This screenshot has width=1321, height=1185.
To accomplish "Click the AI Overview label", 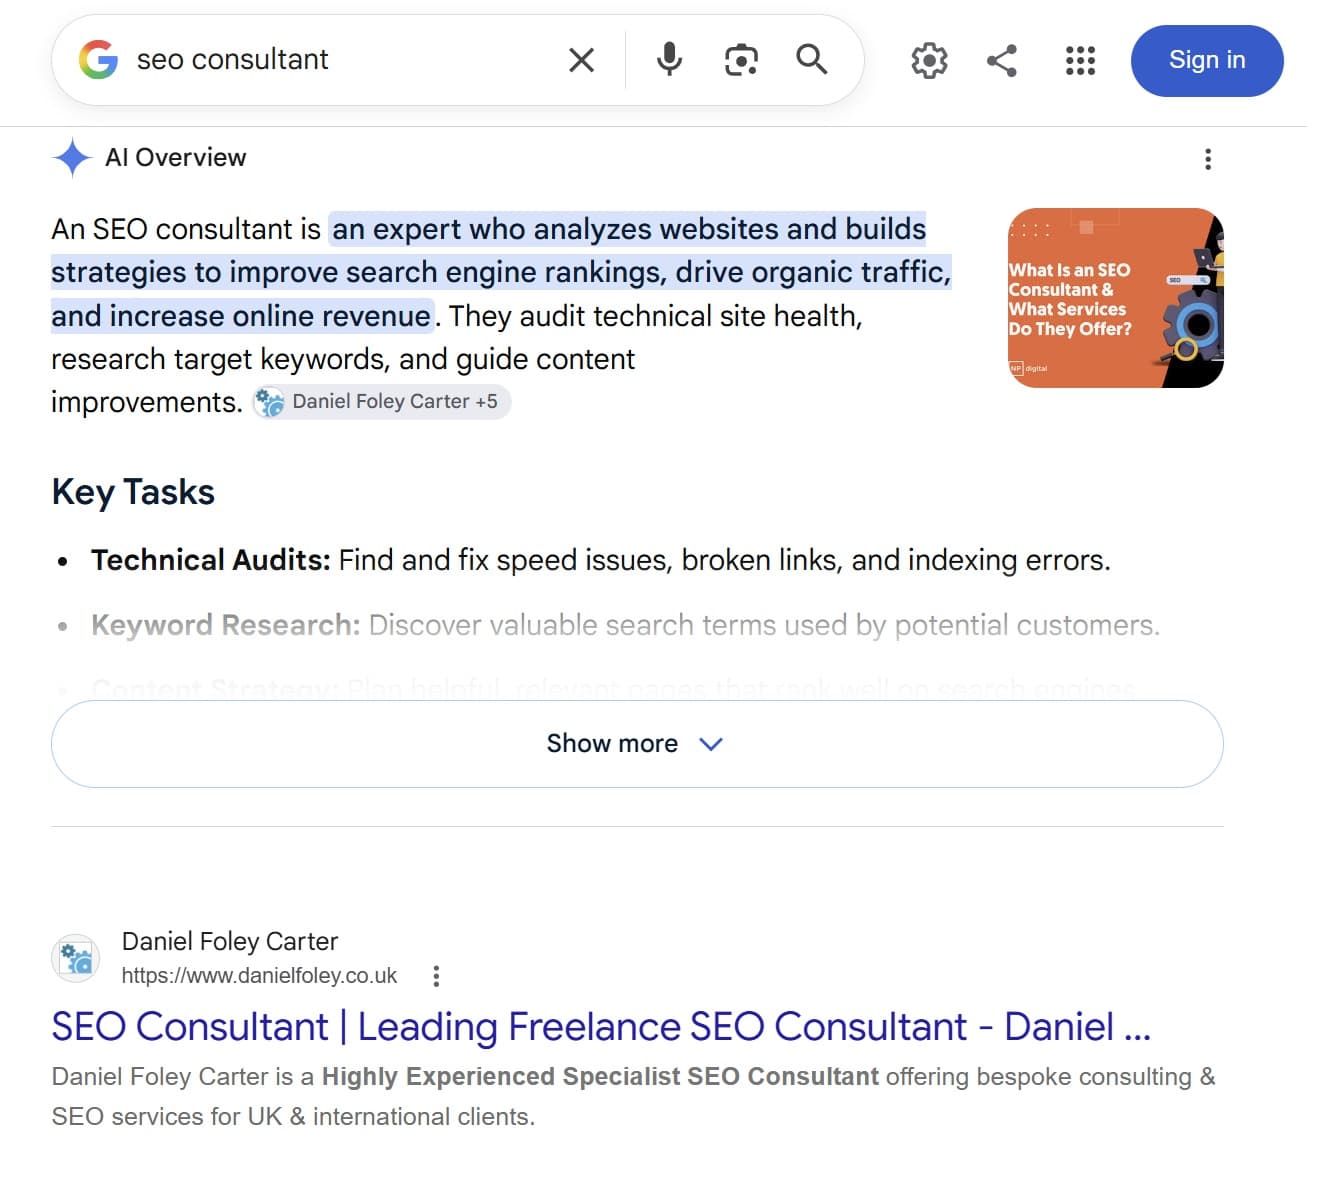I will point(176,158).
